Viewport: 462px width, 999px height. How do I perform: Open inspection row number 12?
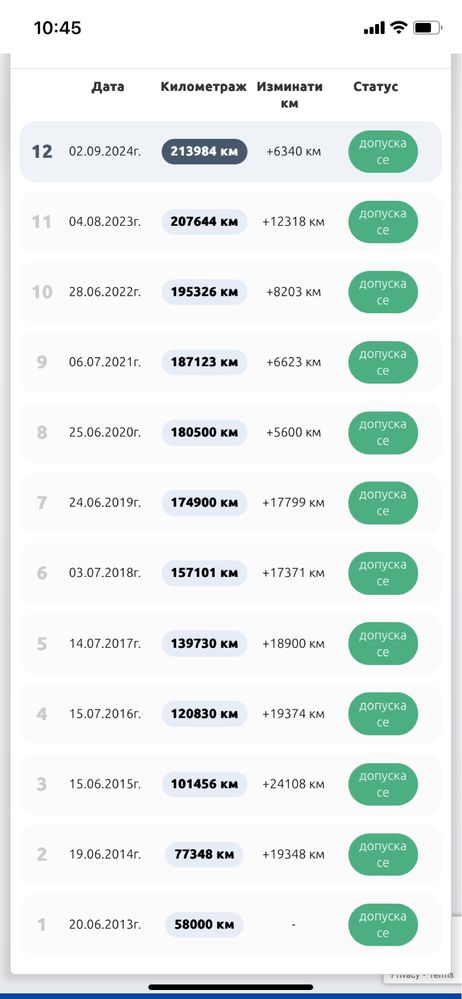point(230,152)
